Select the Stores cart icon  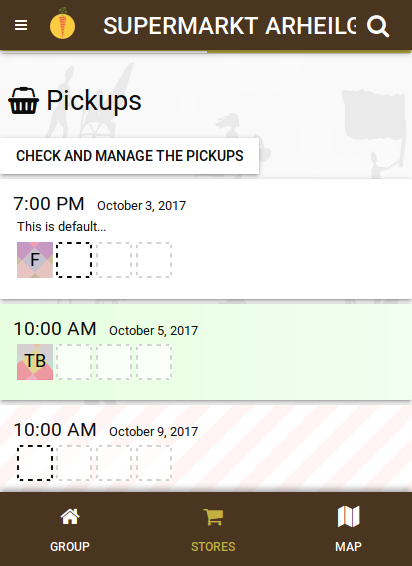point(213,517)
